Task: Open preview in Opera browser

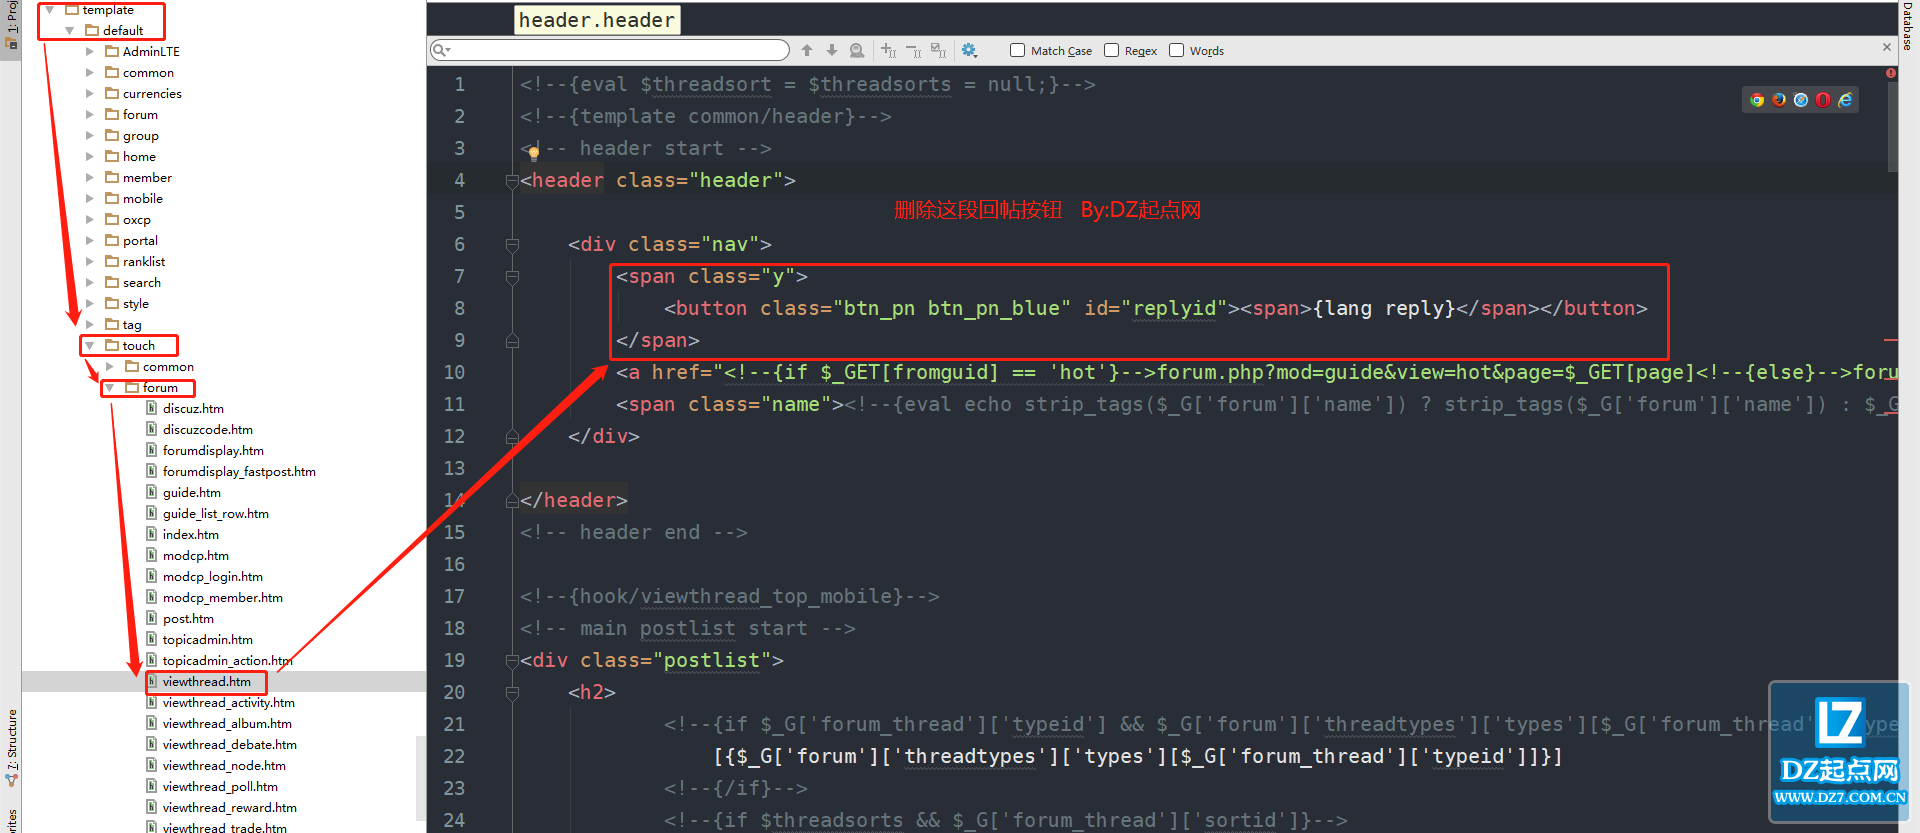Action: (x=1823, y=100)
